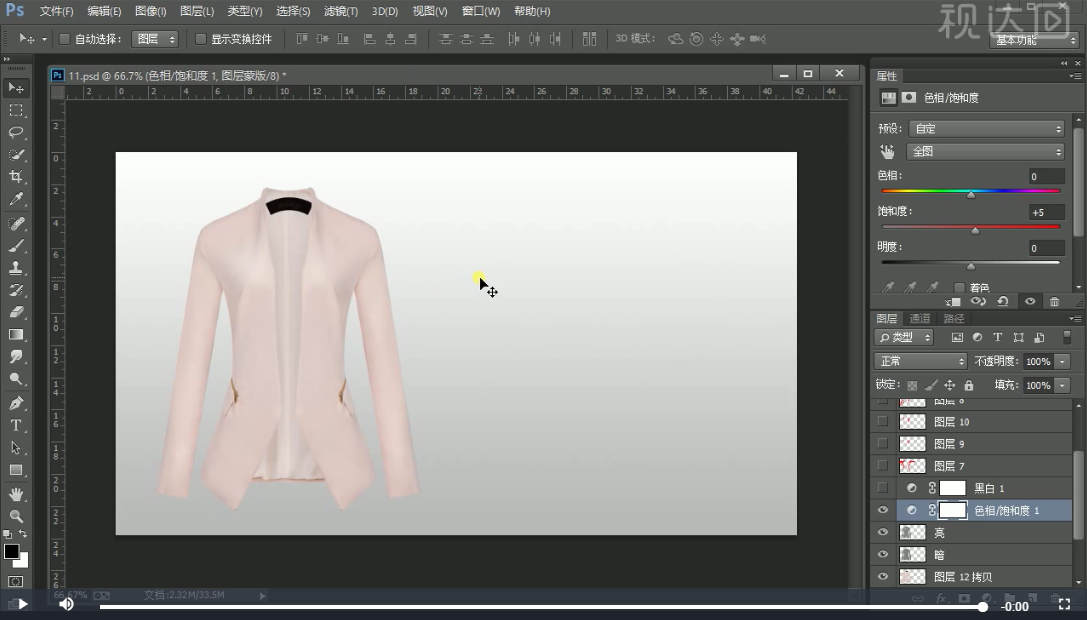This screenshot has width=1087, height=620.
Task: Hide the 色相/饱和度 1 layer
Action: point(882,510)
